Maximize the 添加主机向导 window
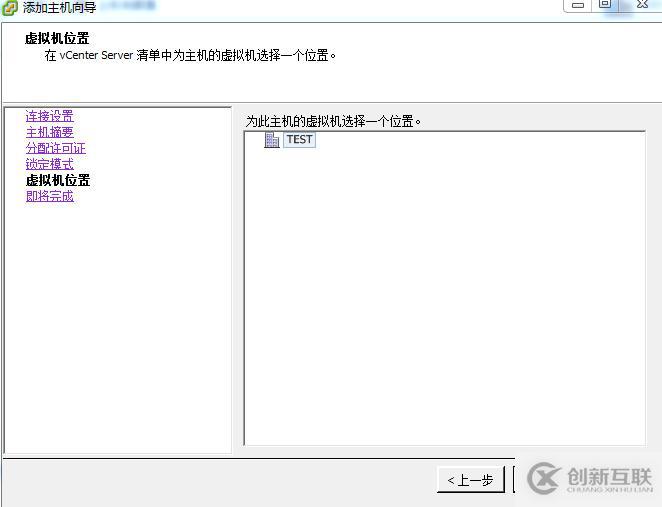 point(605,5)
